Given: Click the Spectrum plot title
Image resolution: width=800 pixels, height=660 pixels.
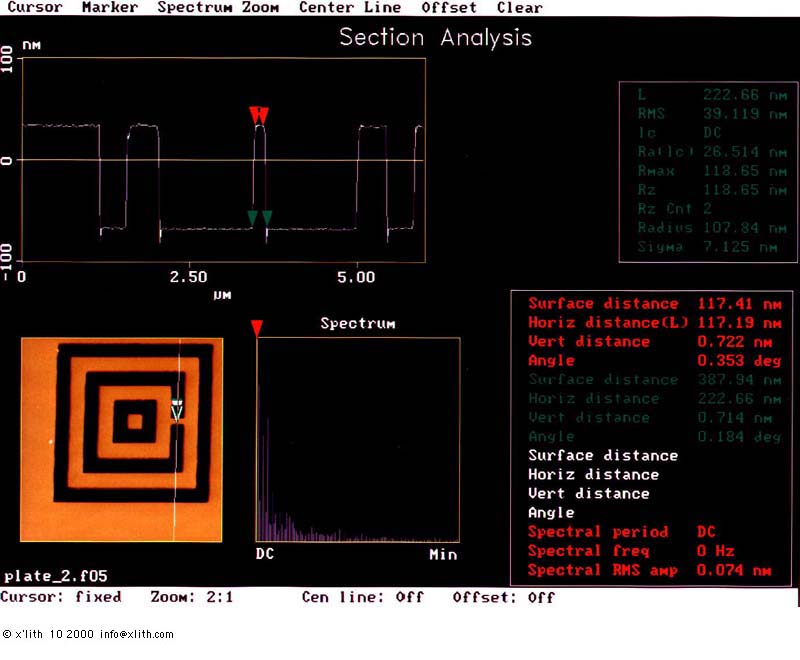Looking at the screenshot, I should coord(358,324).
